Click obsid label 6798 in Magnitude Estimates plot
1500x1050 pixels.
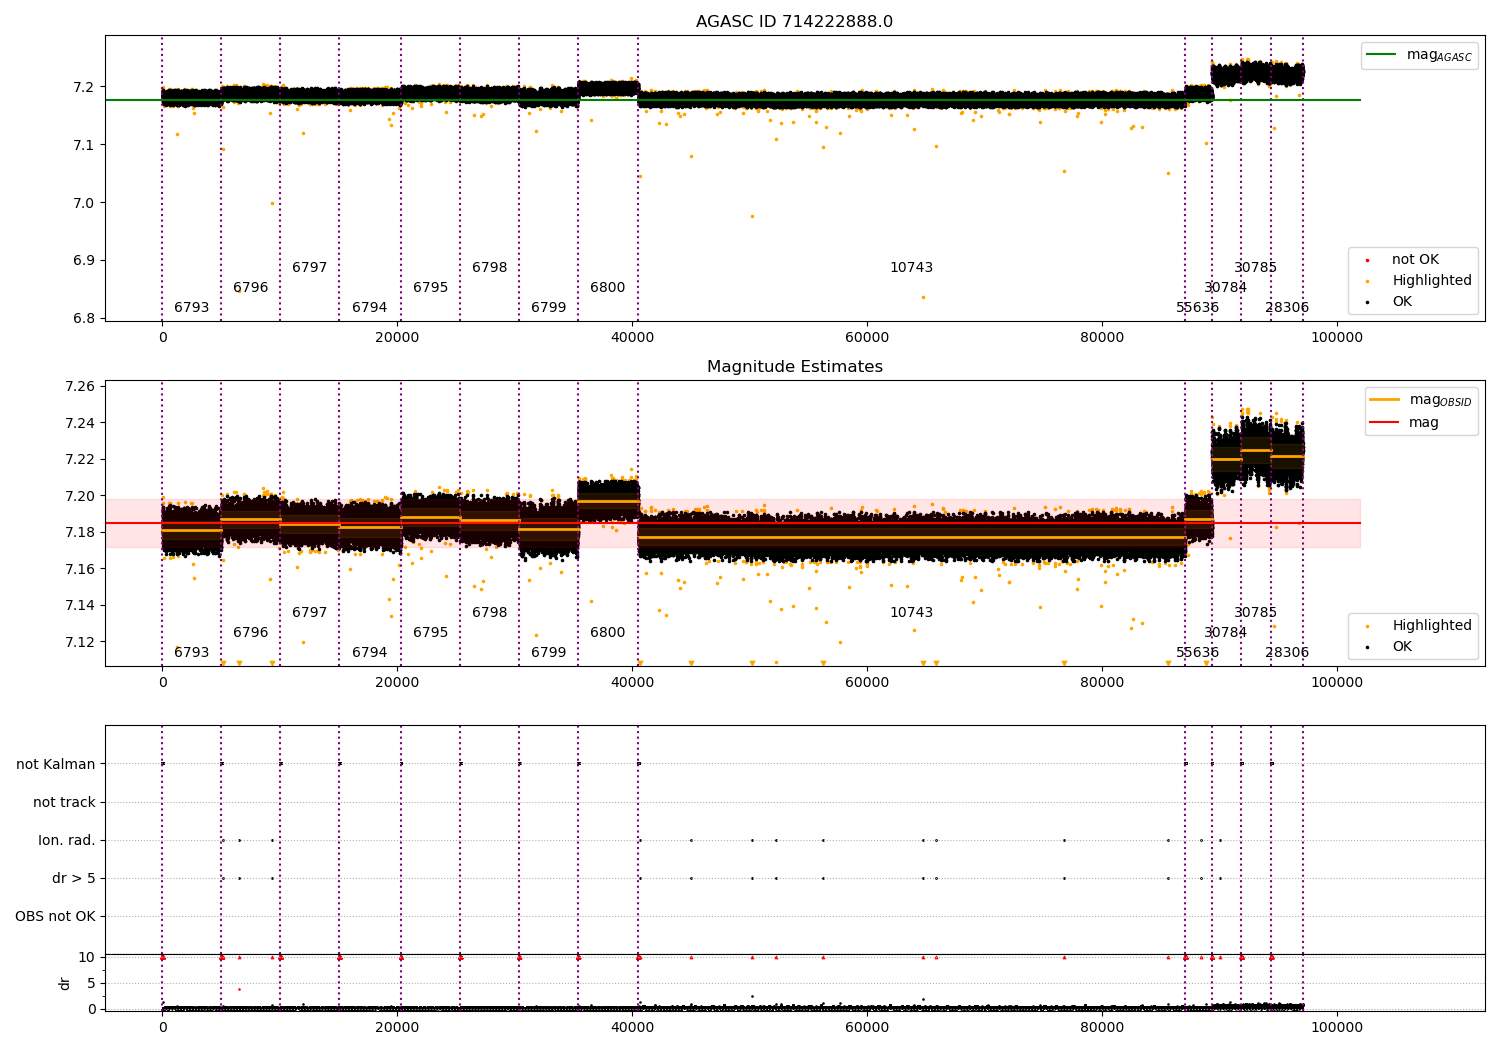click(x=490, y=613)
